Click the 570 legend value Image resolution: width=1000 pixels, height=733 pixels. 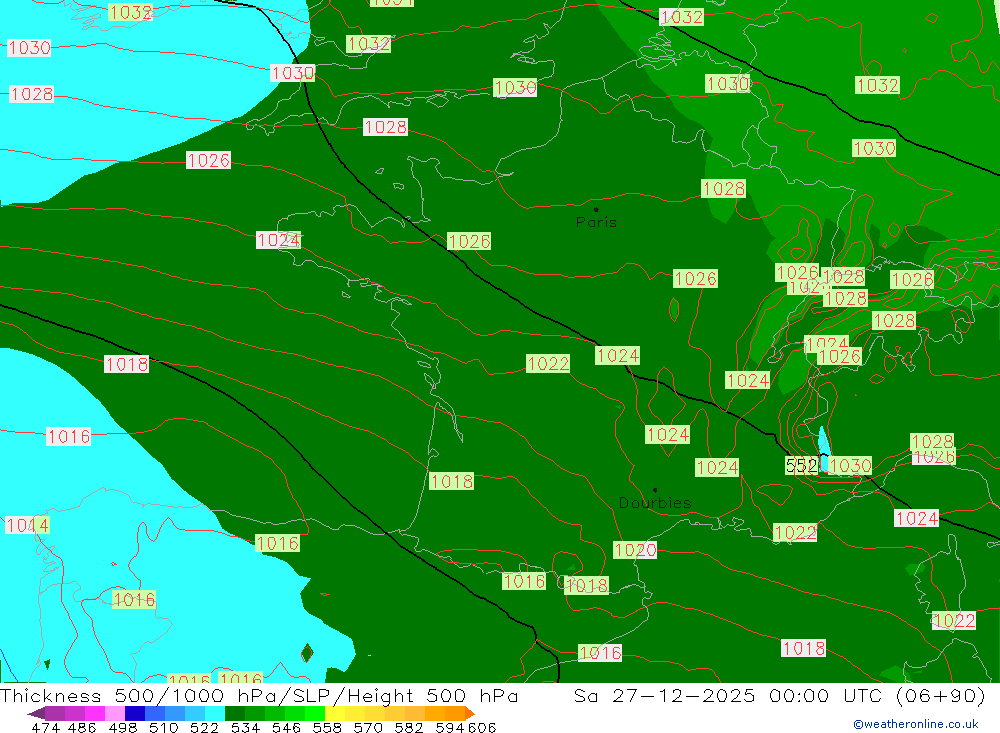pos(368,728)
